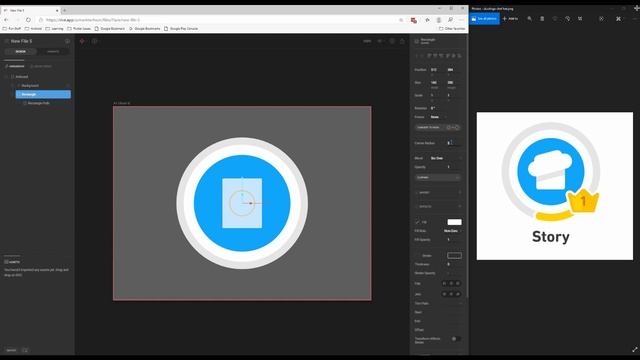Select the third stroke Join option

[x=458, y=294]
